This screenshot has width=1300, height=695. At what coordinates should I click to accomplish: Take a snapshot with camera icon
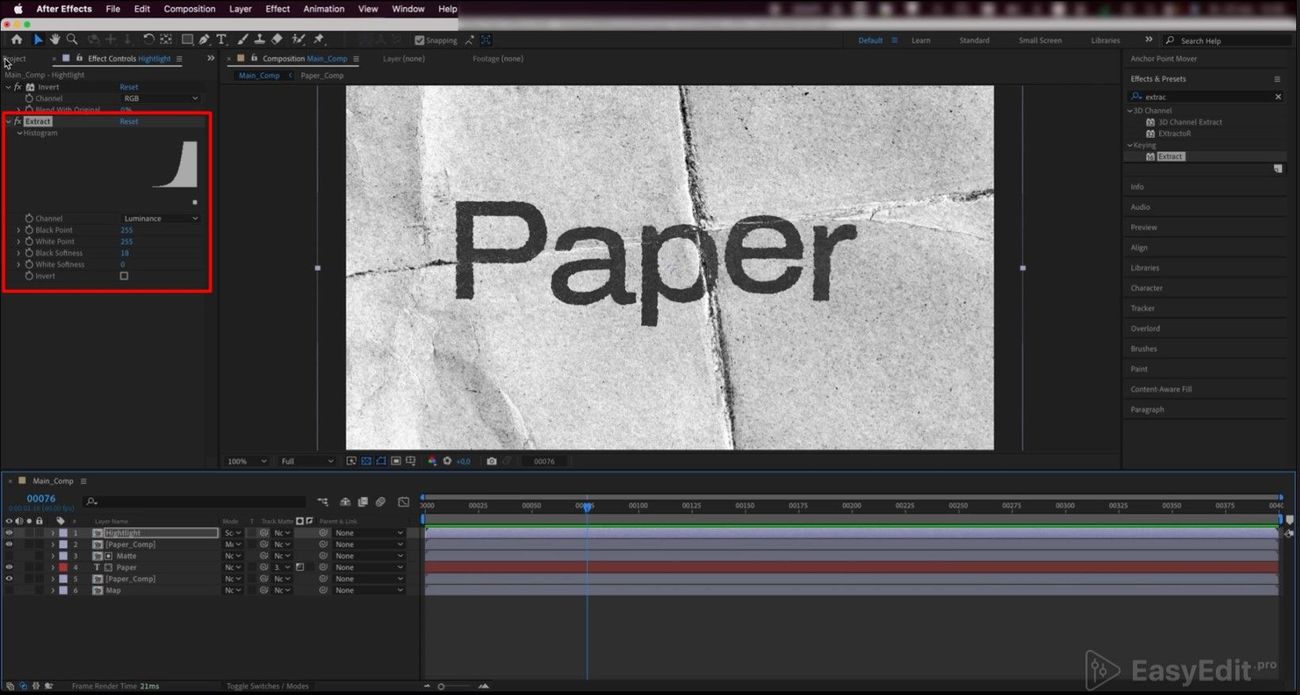[x=491, y=461]
